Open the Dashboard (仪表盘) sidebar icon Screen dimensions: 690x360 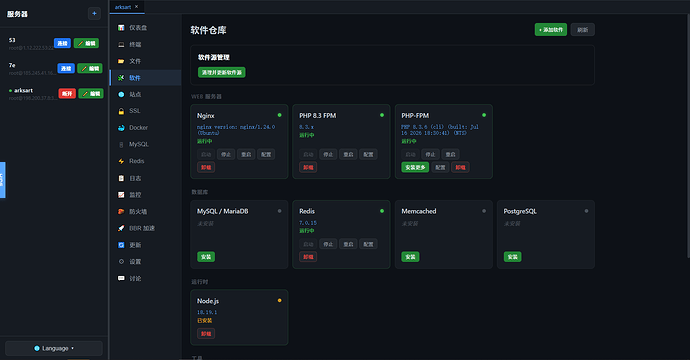point(121,28)
